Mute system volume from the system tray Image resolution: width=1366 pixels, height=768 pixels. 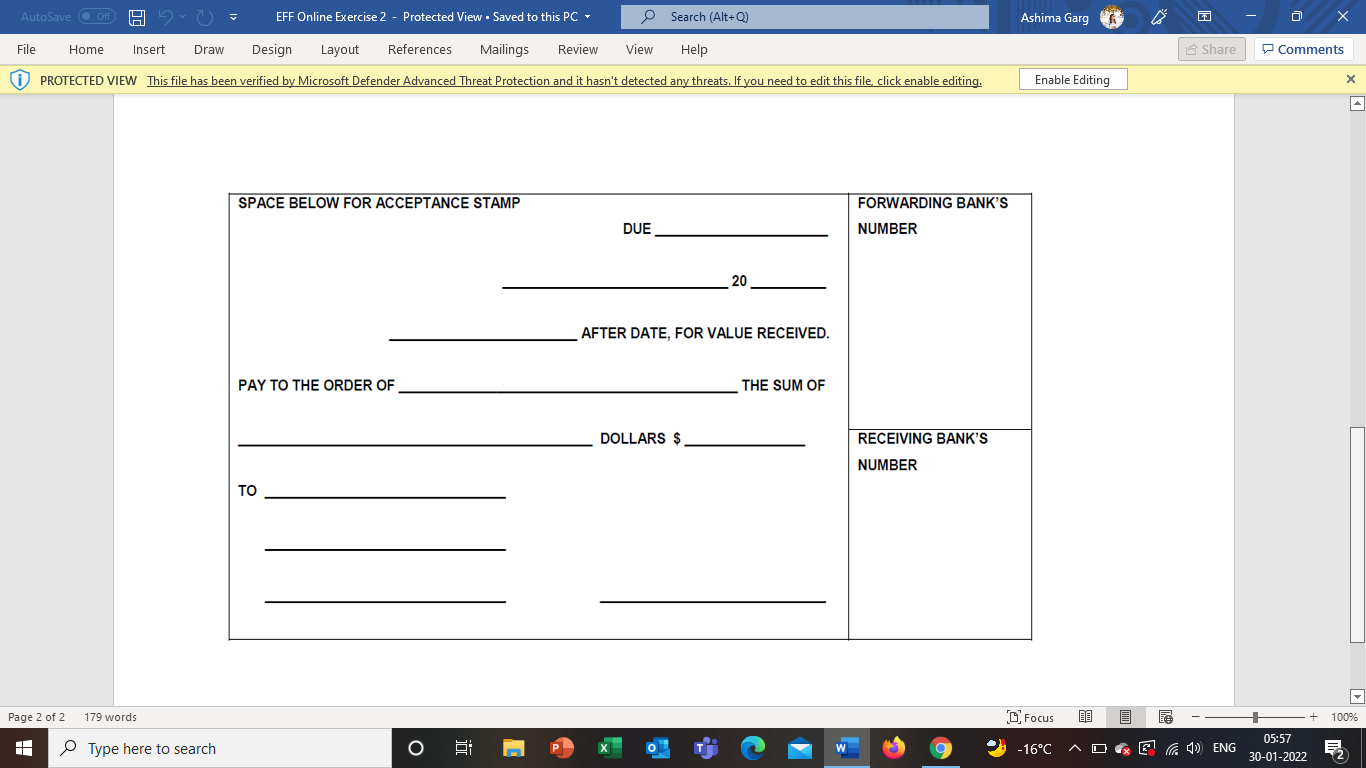tap(1192, 747)
